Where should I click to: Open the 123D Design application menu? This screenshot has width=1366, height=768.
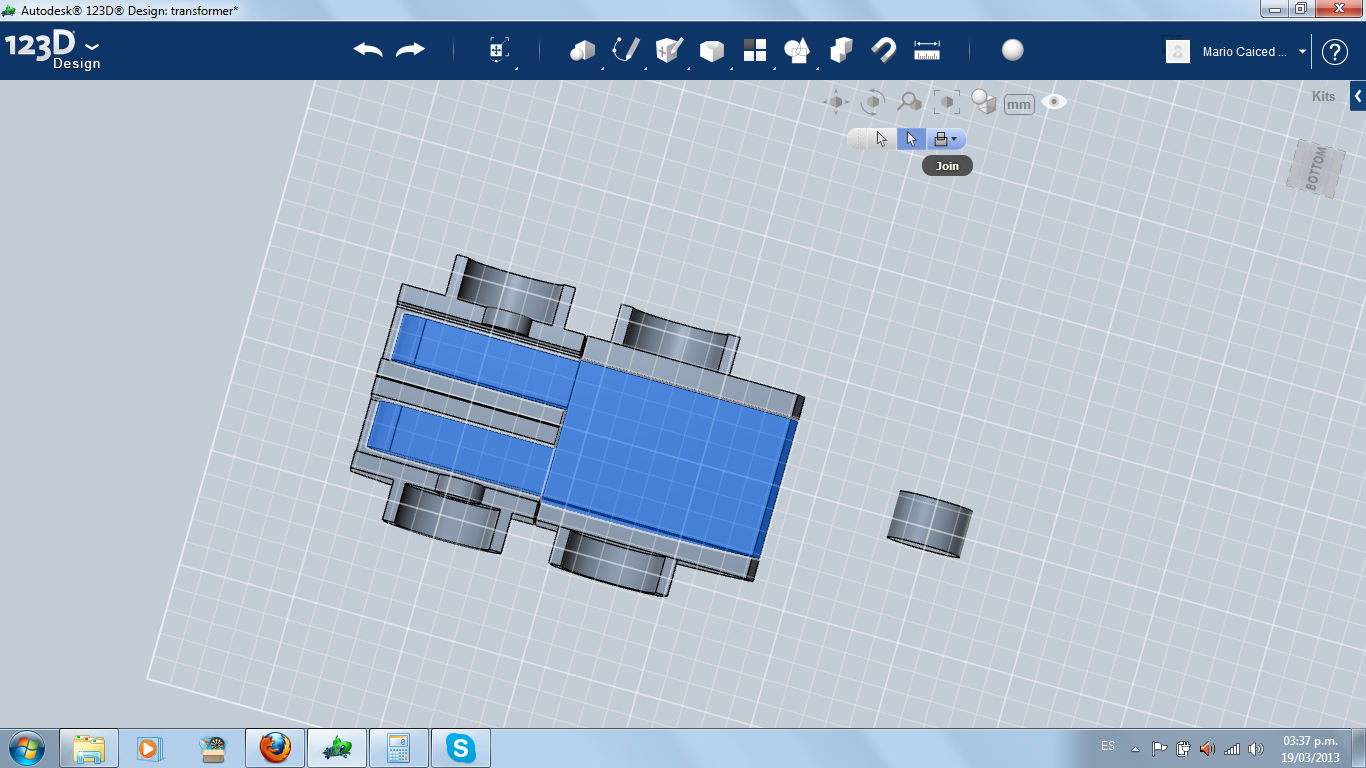pos(53,50)
